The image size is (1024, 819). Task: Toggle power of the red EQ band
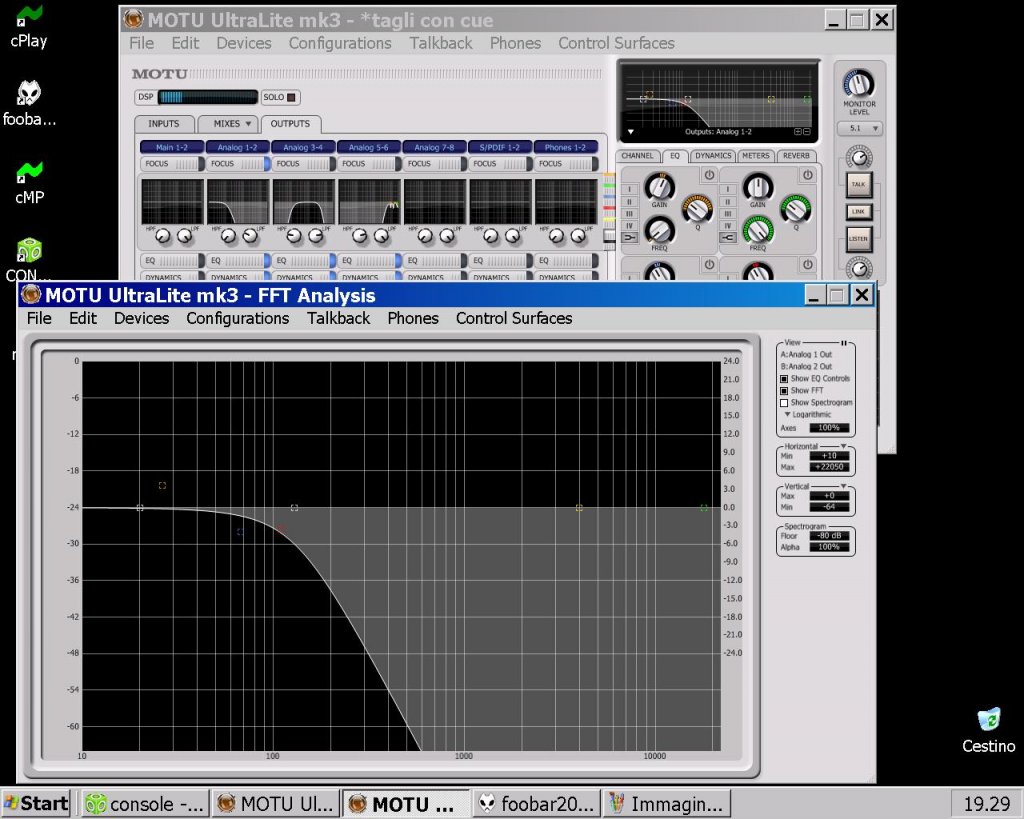808,265
